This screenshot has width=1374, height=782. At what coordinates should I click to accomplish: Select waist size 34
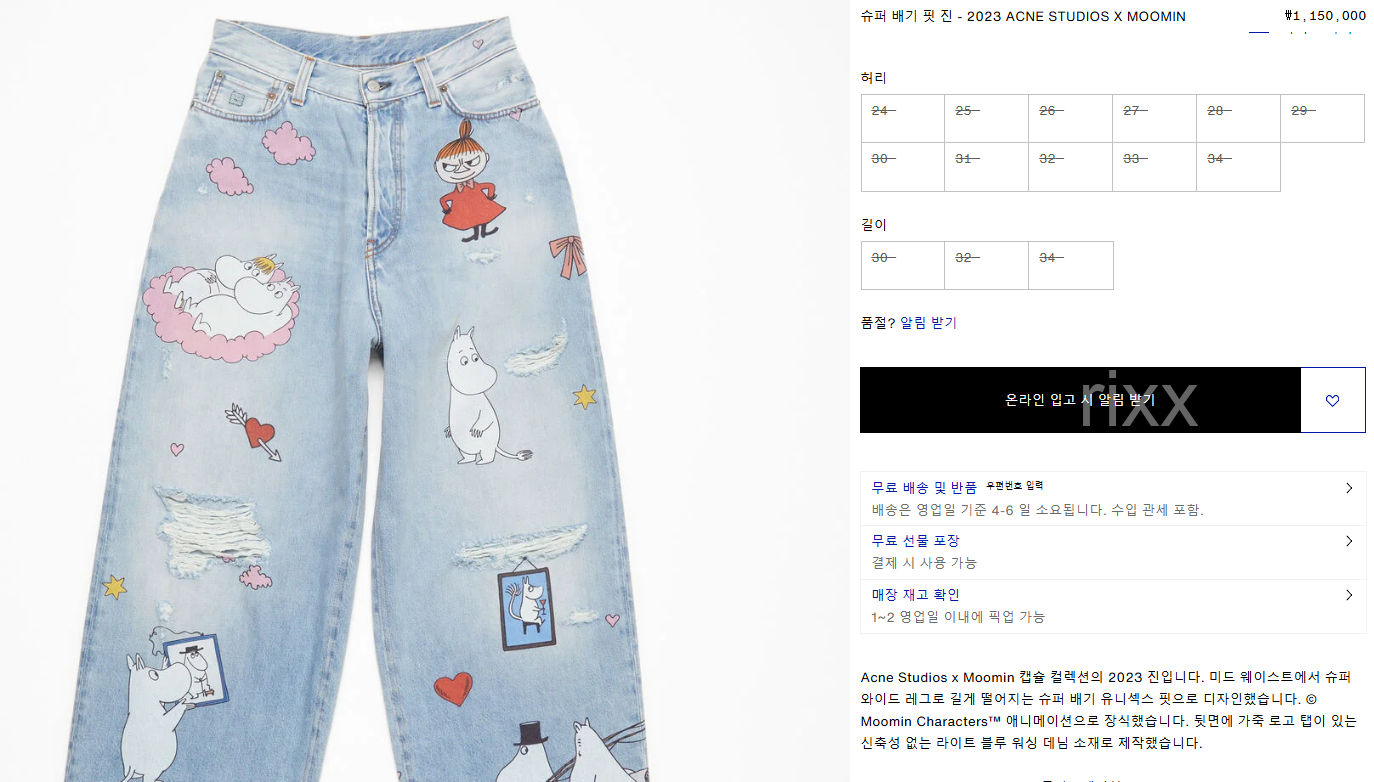(1238, 167)
